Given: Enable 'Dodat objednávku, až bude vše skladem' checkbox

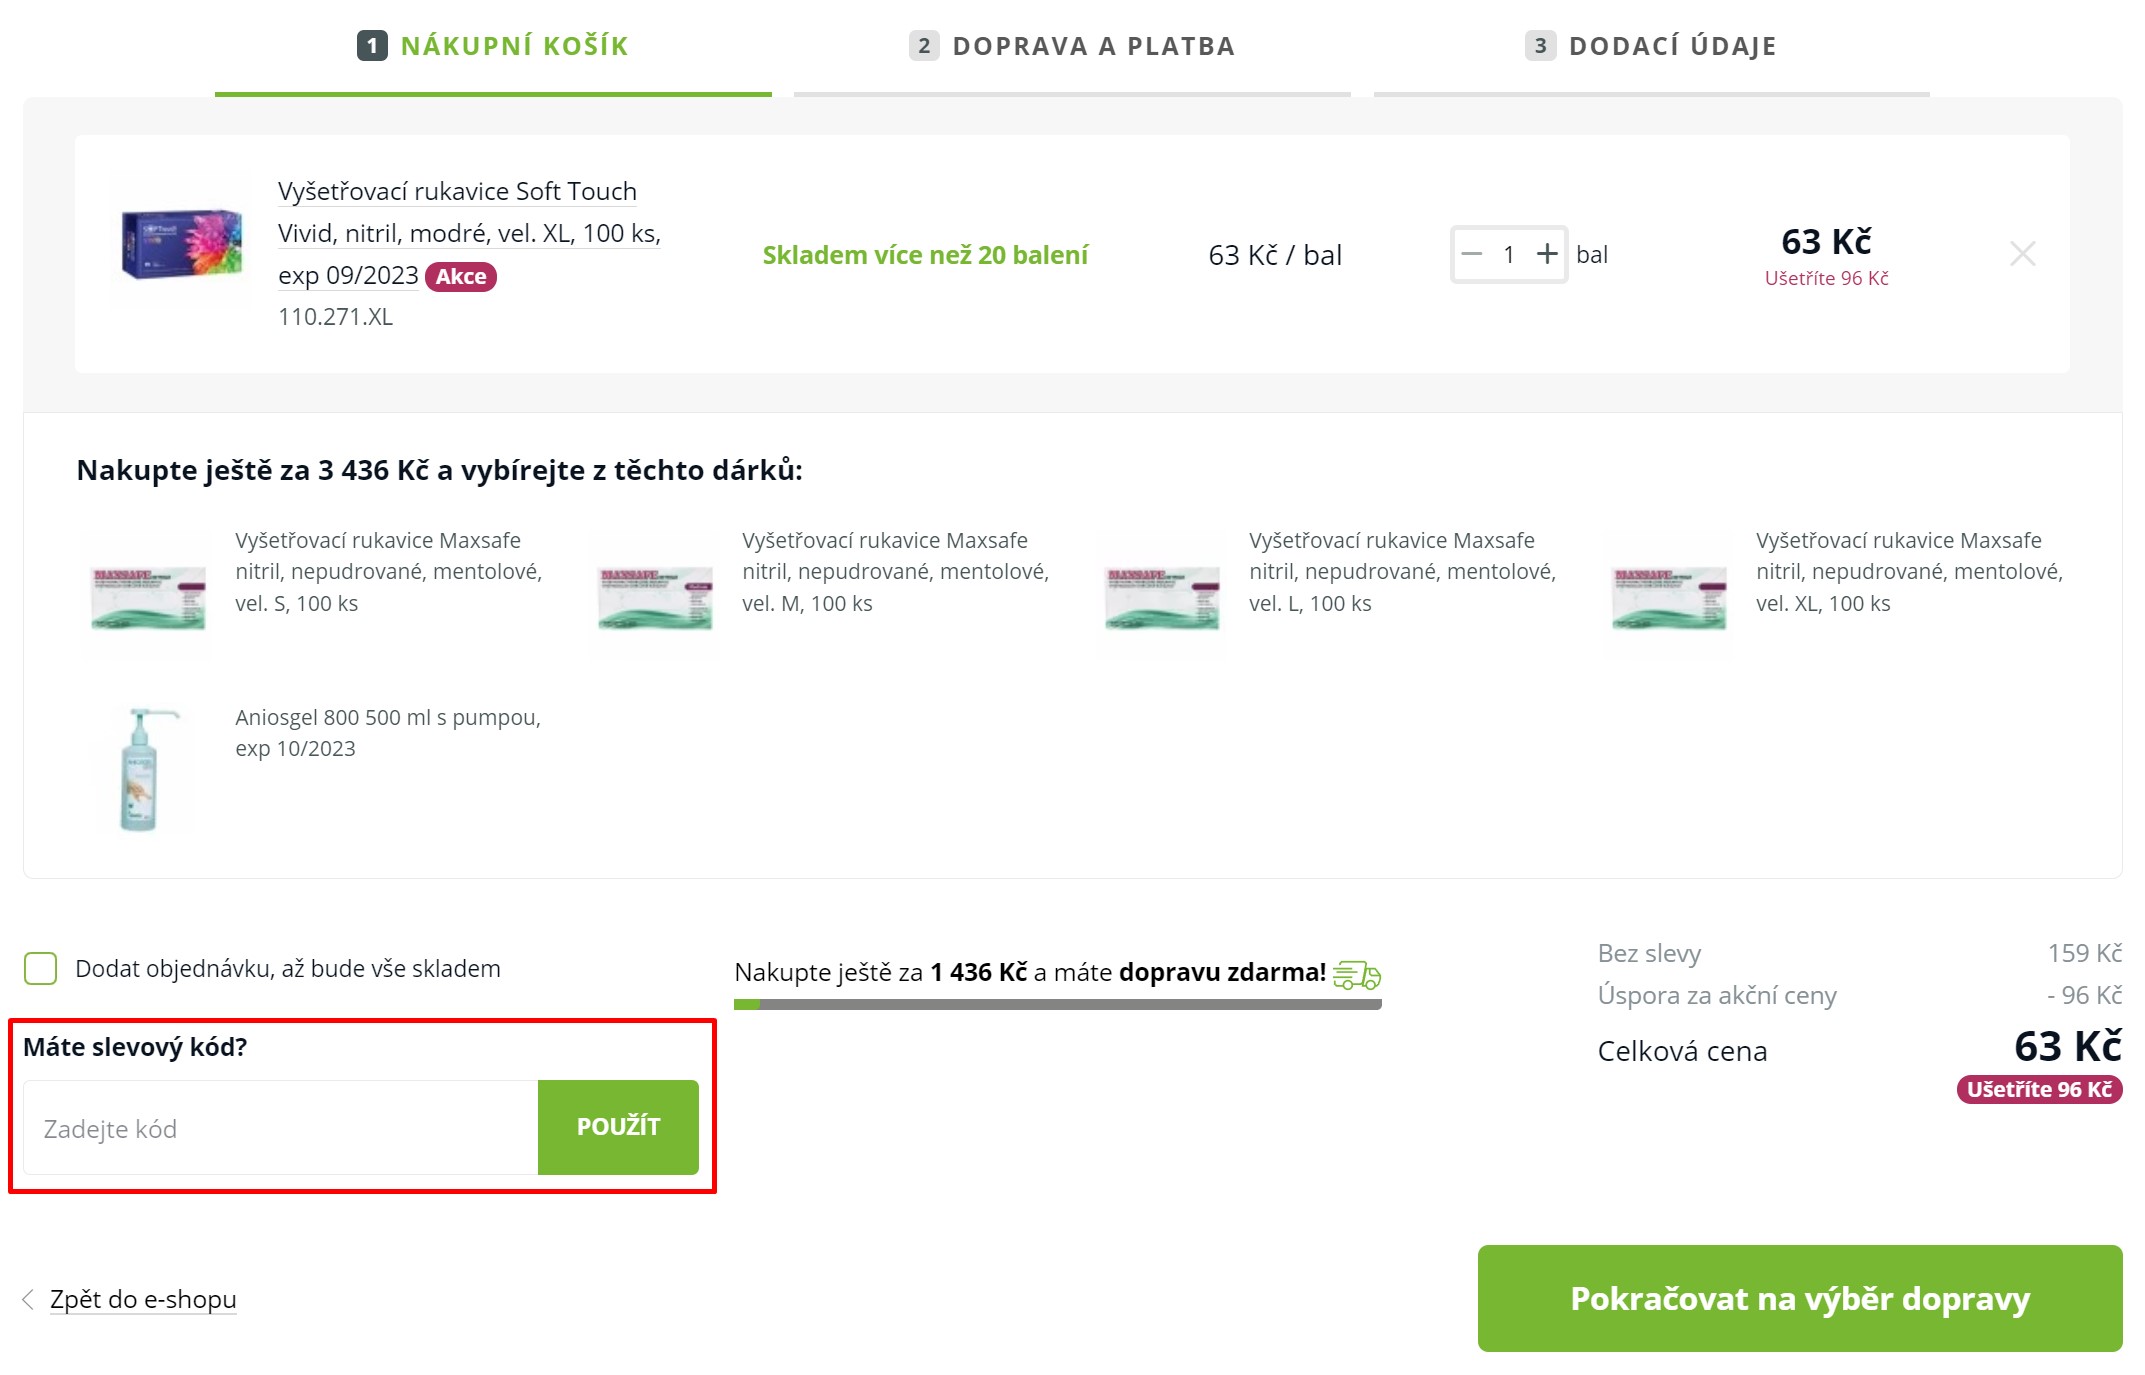Looking at the screenshot, I should [41, 968].
